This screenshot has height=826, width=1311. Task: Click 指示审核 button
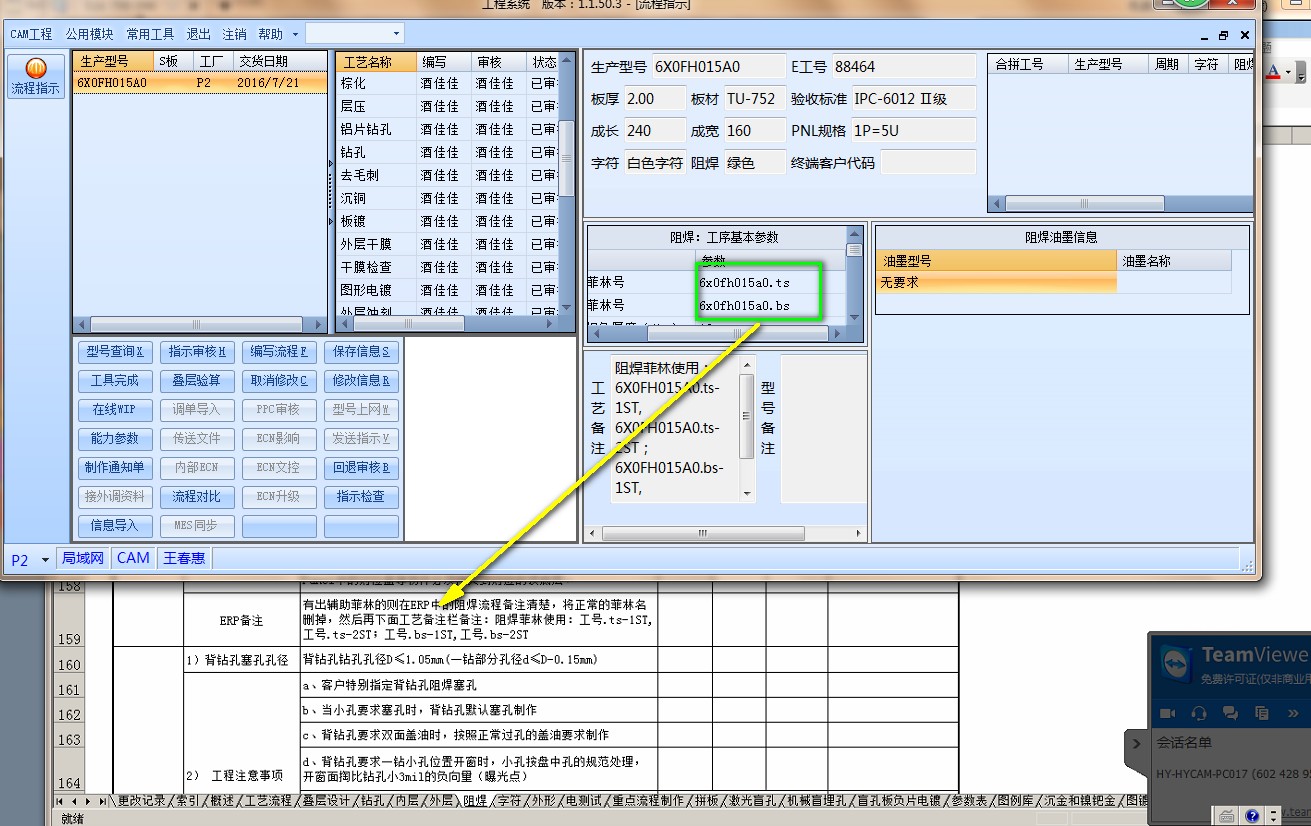point(197,352)
